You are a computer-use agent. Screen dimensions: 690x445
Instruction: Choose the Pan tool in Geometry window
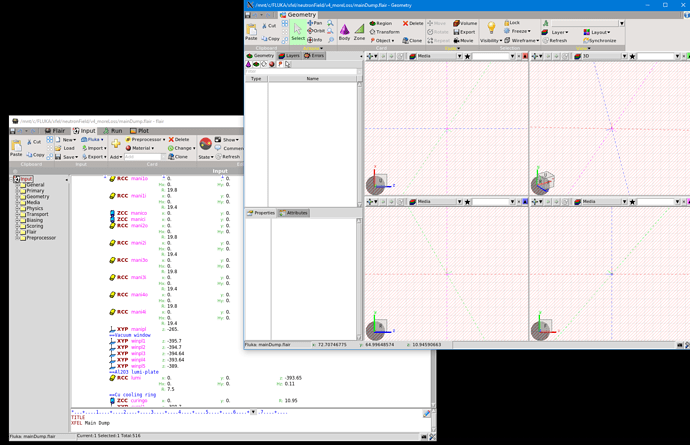315,23
